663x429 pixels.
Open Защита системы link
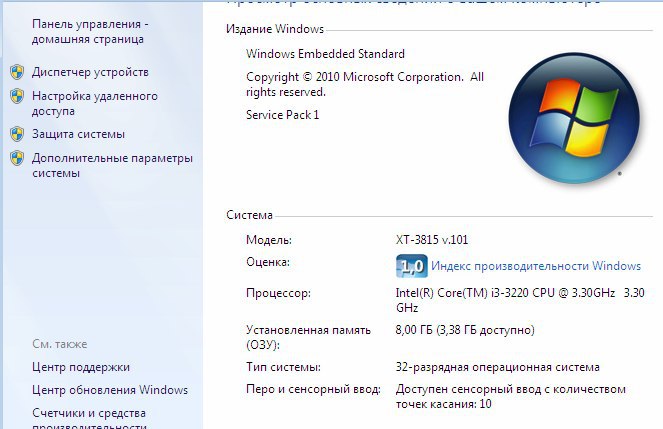point(78,134)
